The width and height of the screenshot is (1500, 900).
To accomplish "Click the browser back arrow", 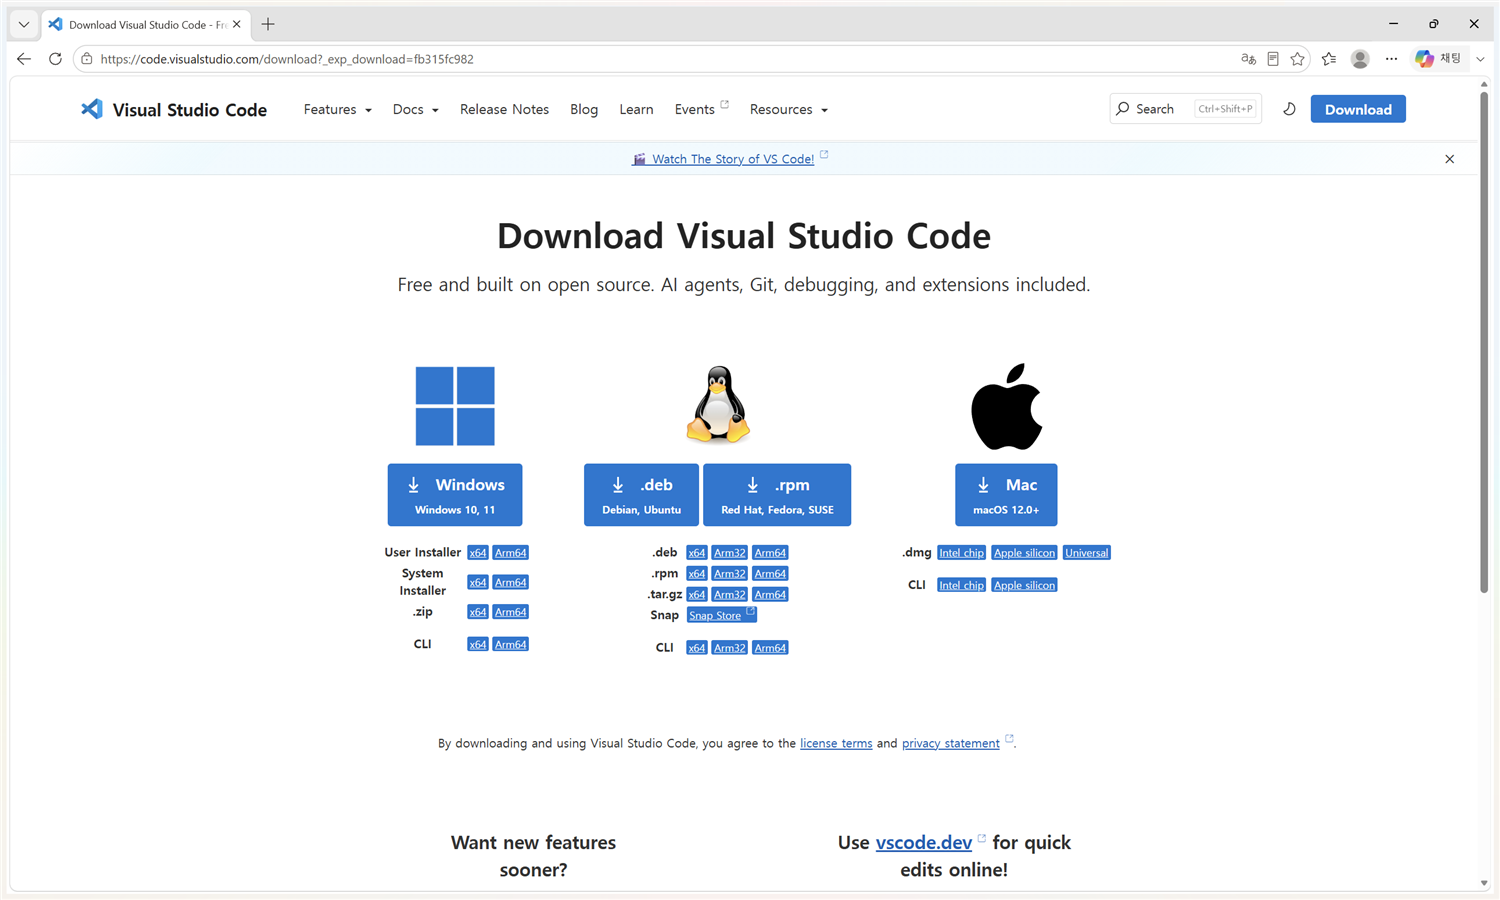I will 24,59.
